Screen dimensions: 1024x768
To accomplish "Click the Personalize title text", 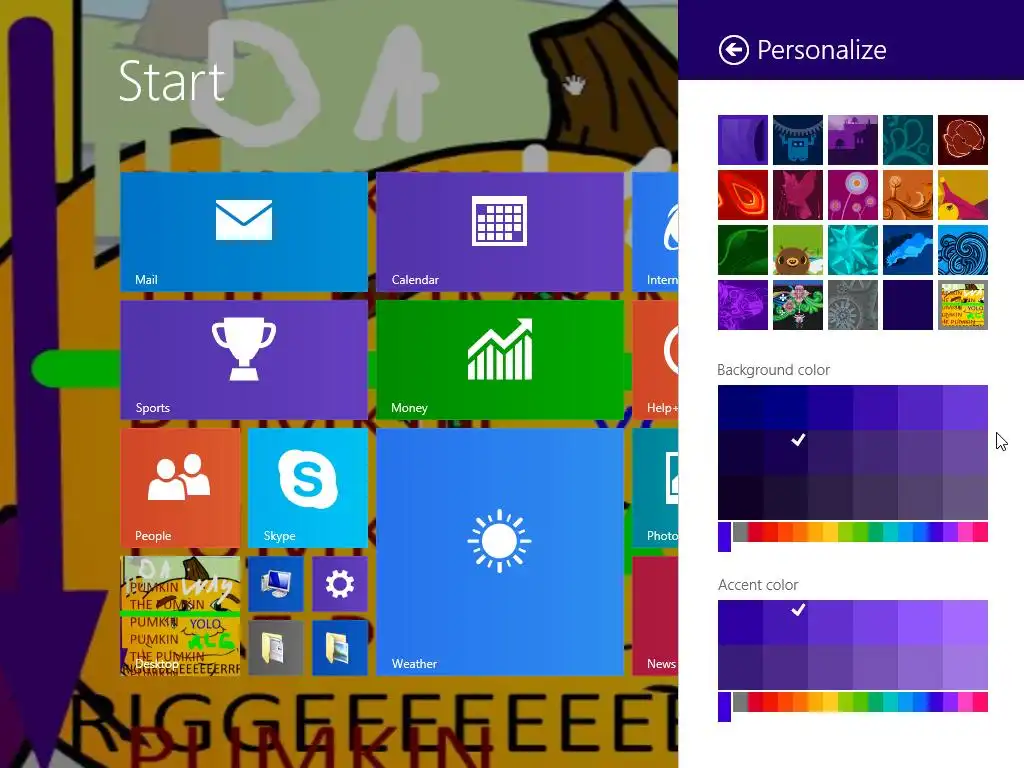I will pyautogui.click(x=822, y=50).
